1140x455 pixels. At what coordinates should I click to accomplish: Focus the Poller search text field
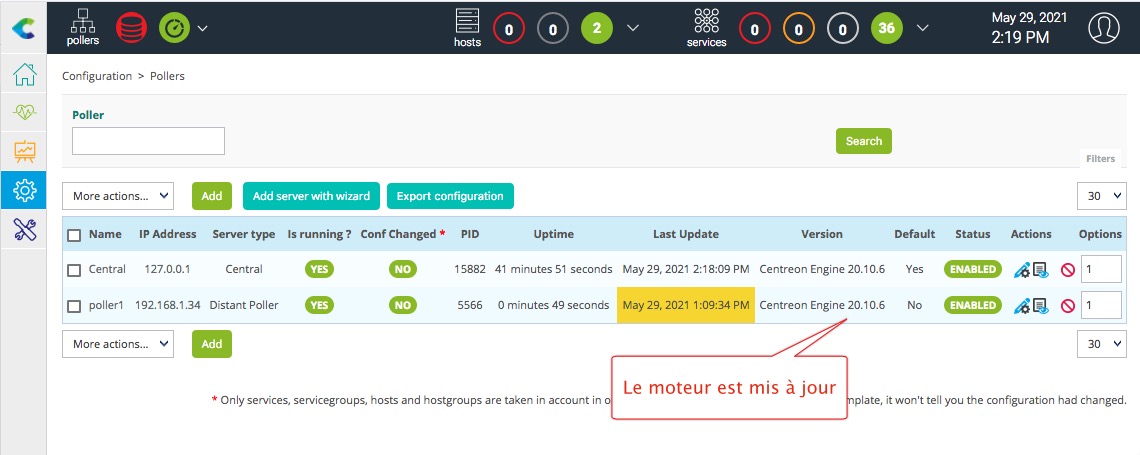[148, 141]
